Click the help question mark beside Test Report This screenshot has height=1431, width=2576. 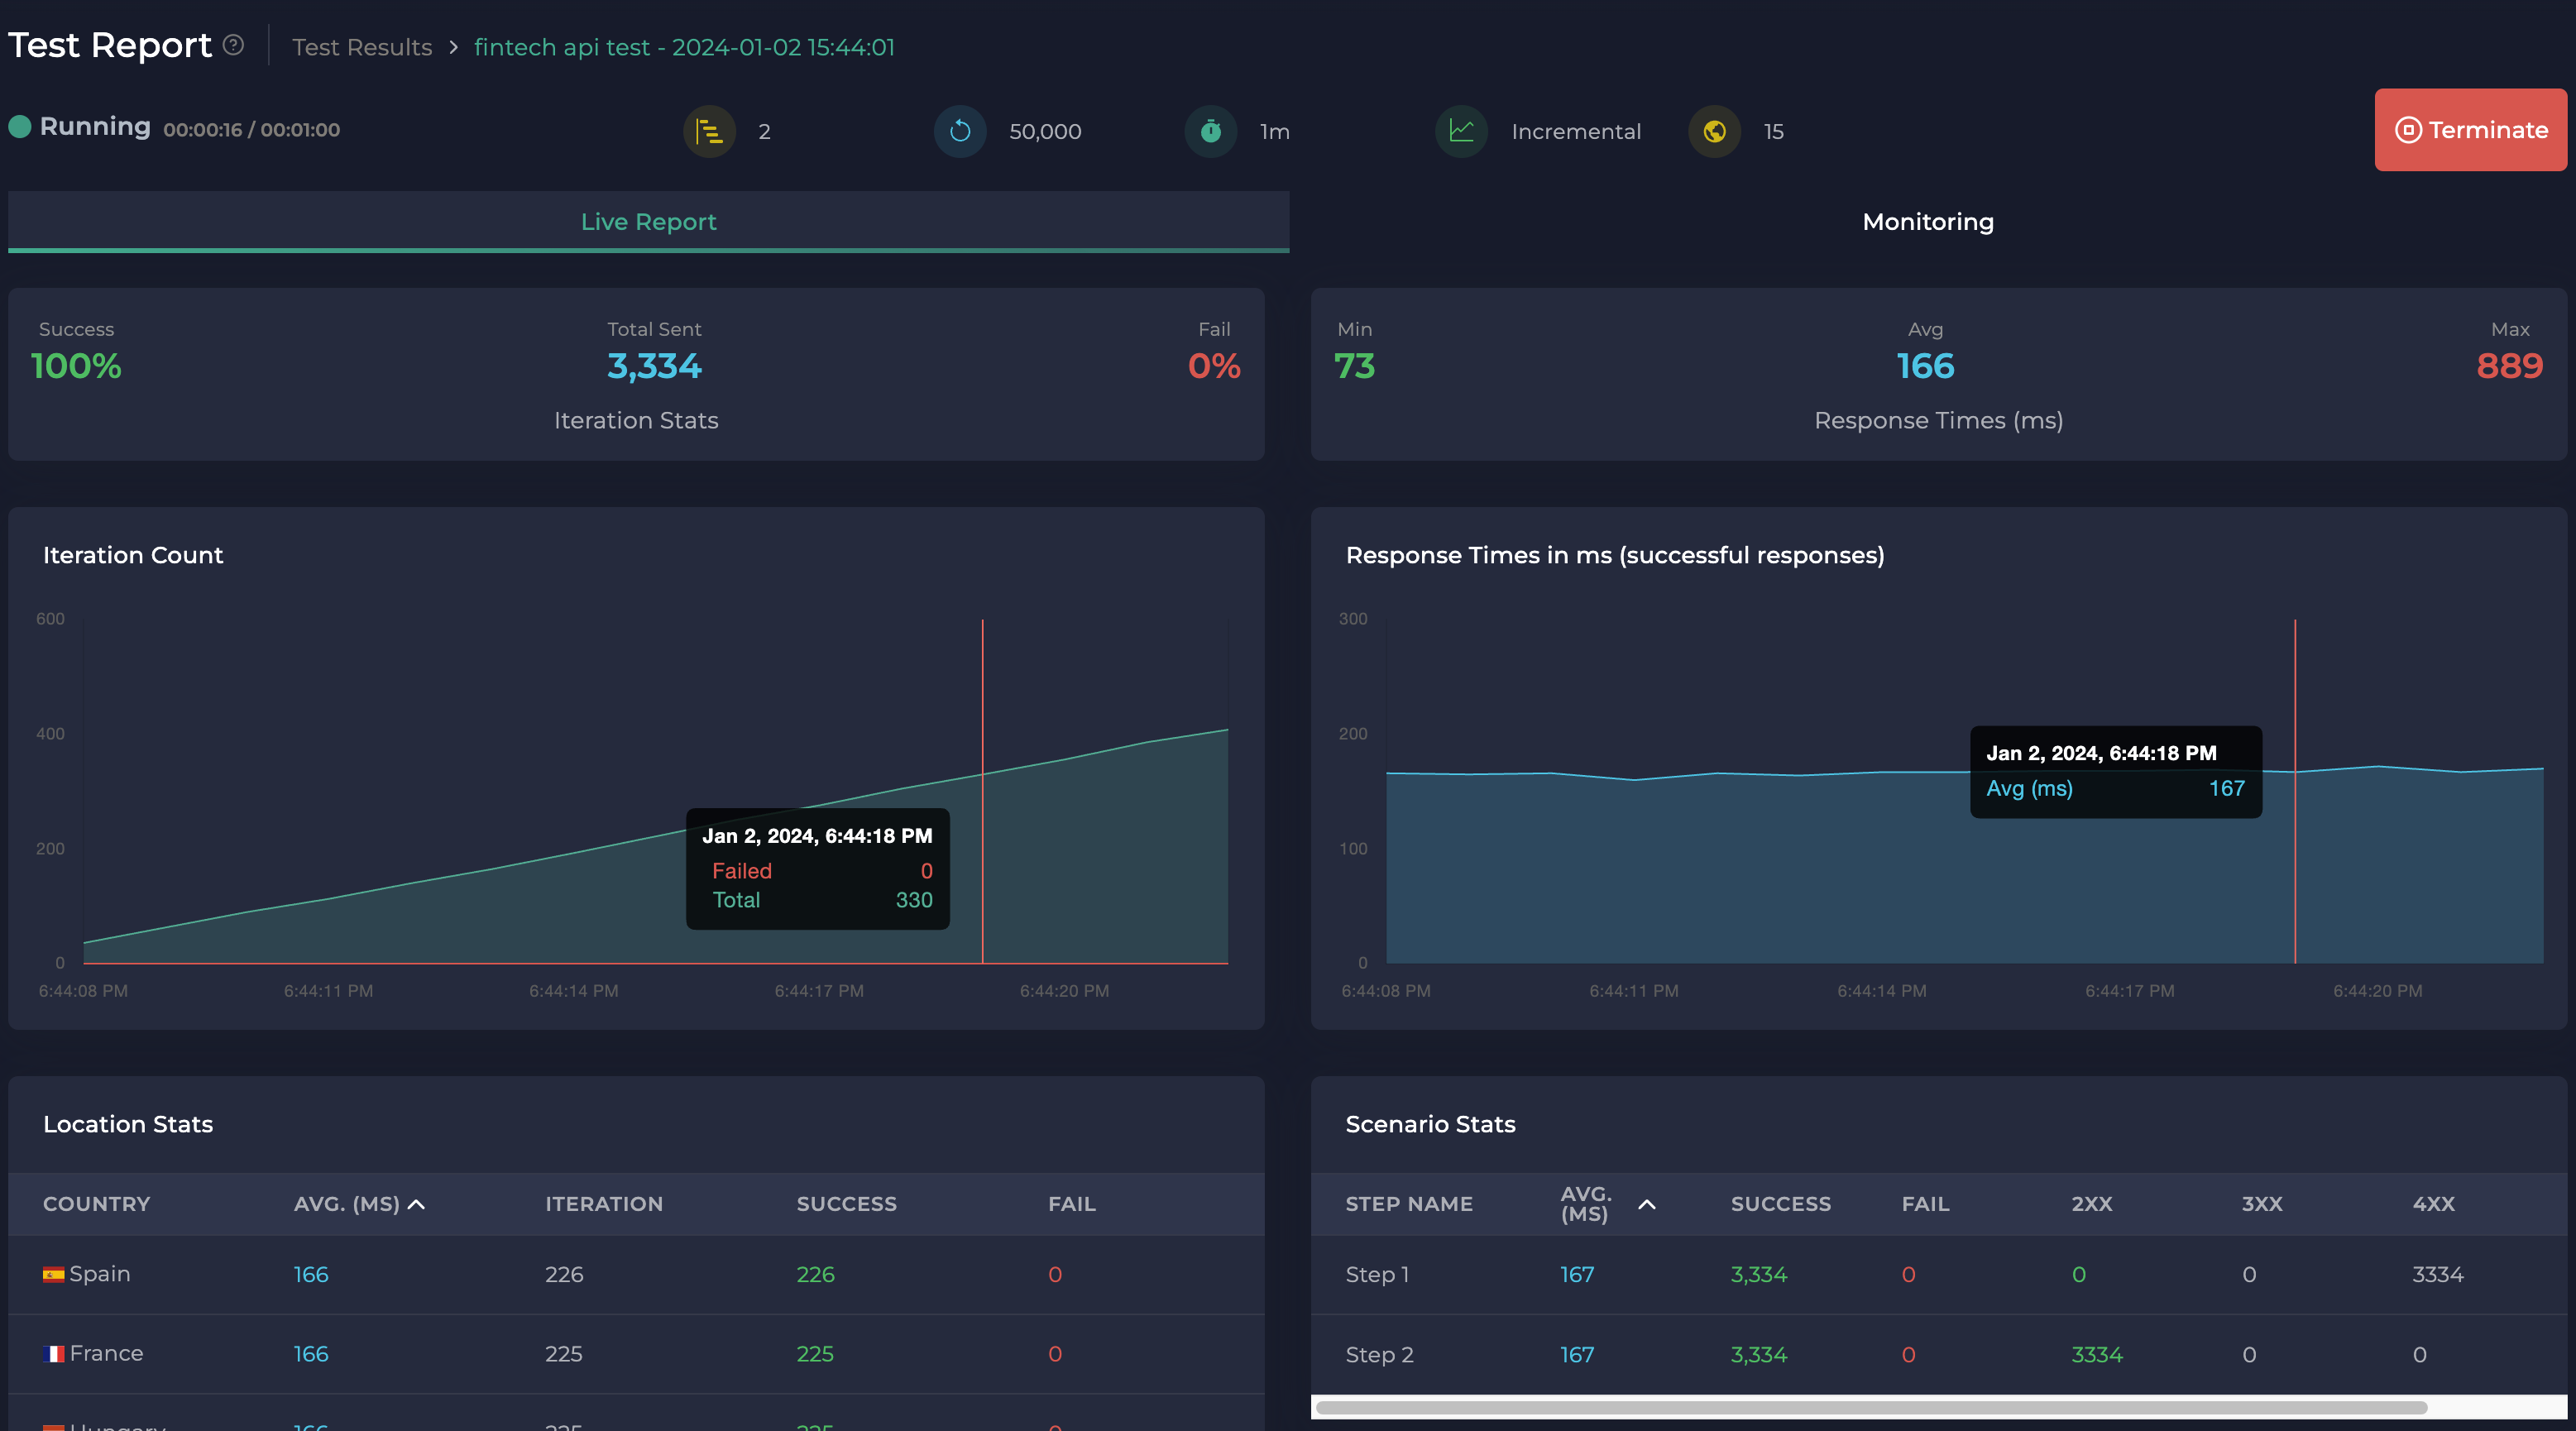pos(233,45)
